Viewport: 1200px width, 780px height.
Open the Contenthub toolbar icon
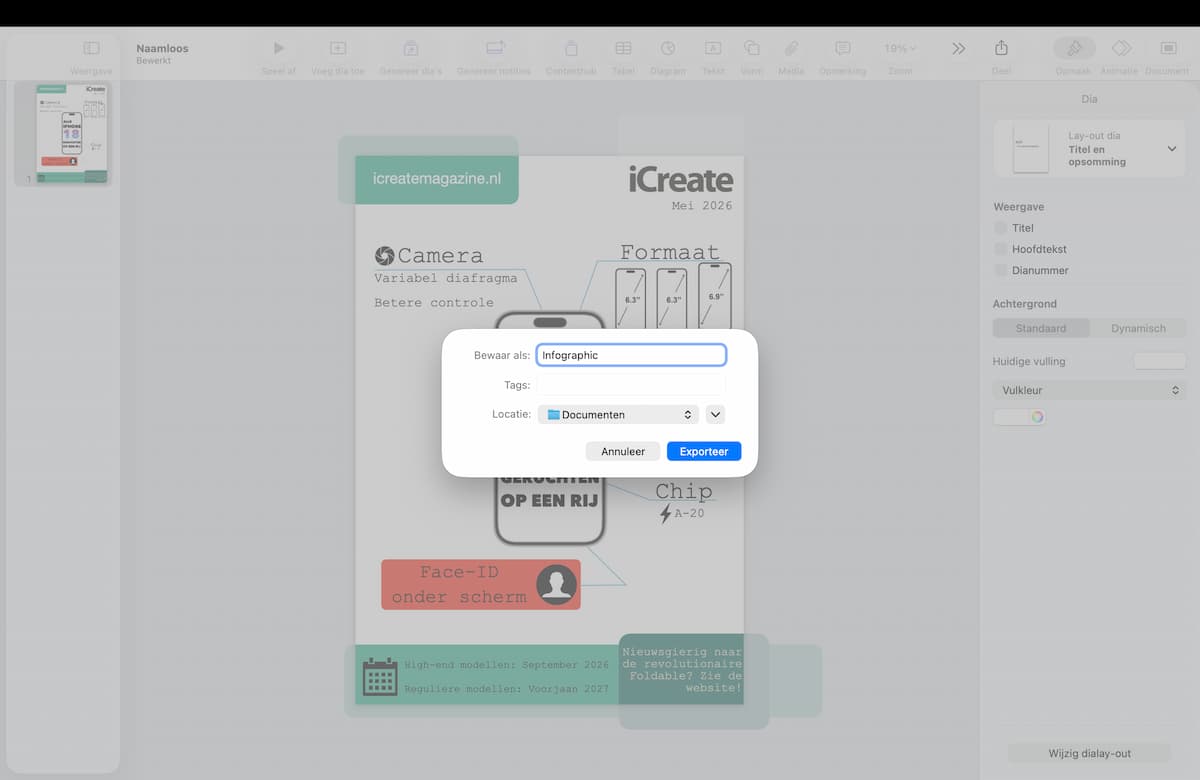pyautogui.click(x=571, y=48)
